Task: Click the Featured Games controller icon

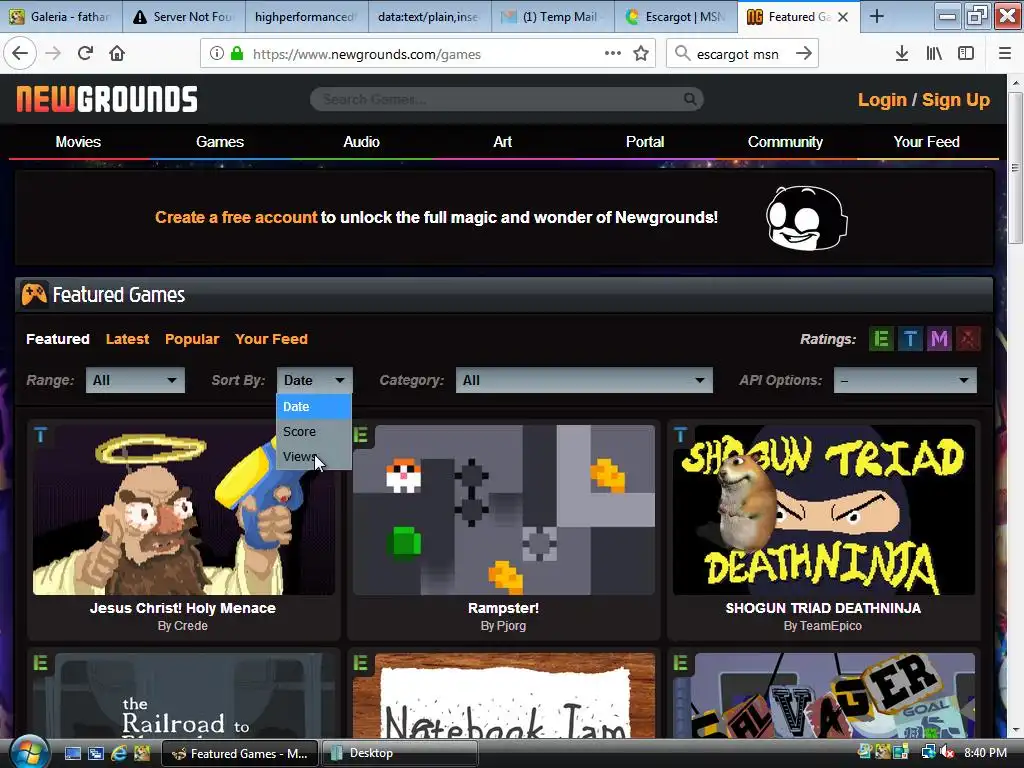Action: coord(34,294)
